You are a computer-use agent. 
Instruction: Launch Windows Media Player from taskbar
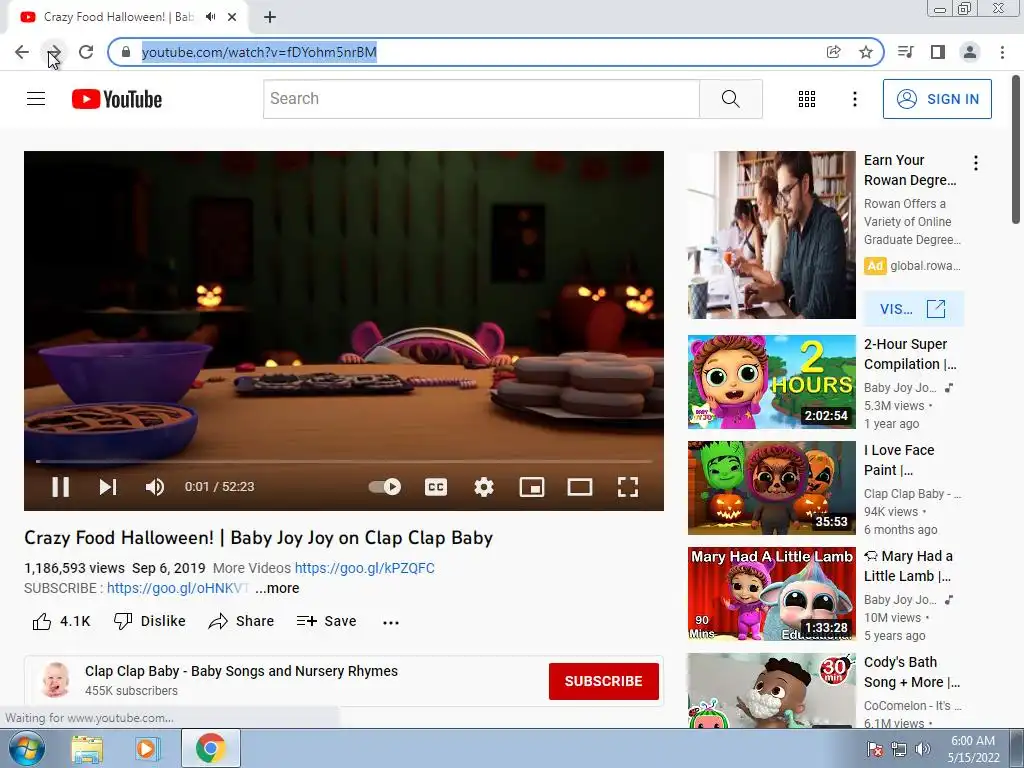(148, 748)
